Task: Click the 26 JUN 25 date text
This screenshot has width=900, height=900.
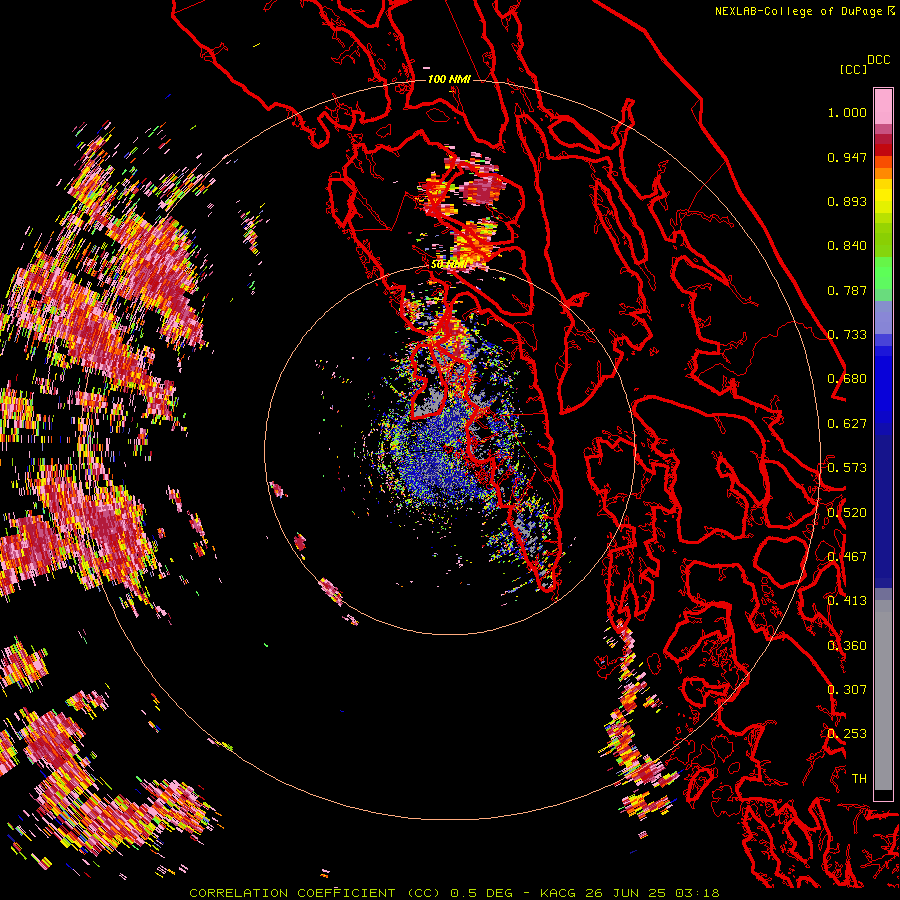Action: pos(626,893)
